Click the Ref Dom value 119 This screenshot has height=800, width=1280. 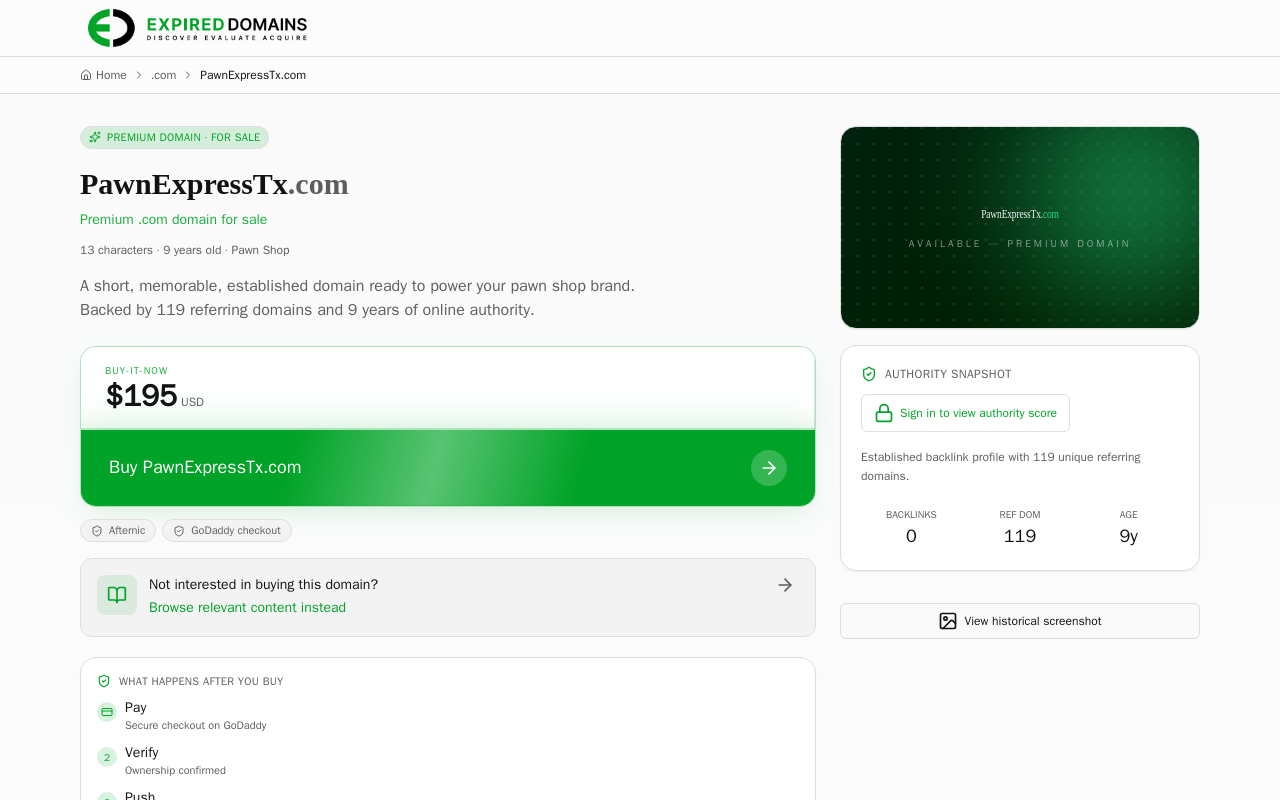(1020, 536)
